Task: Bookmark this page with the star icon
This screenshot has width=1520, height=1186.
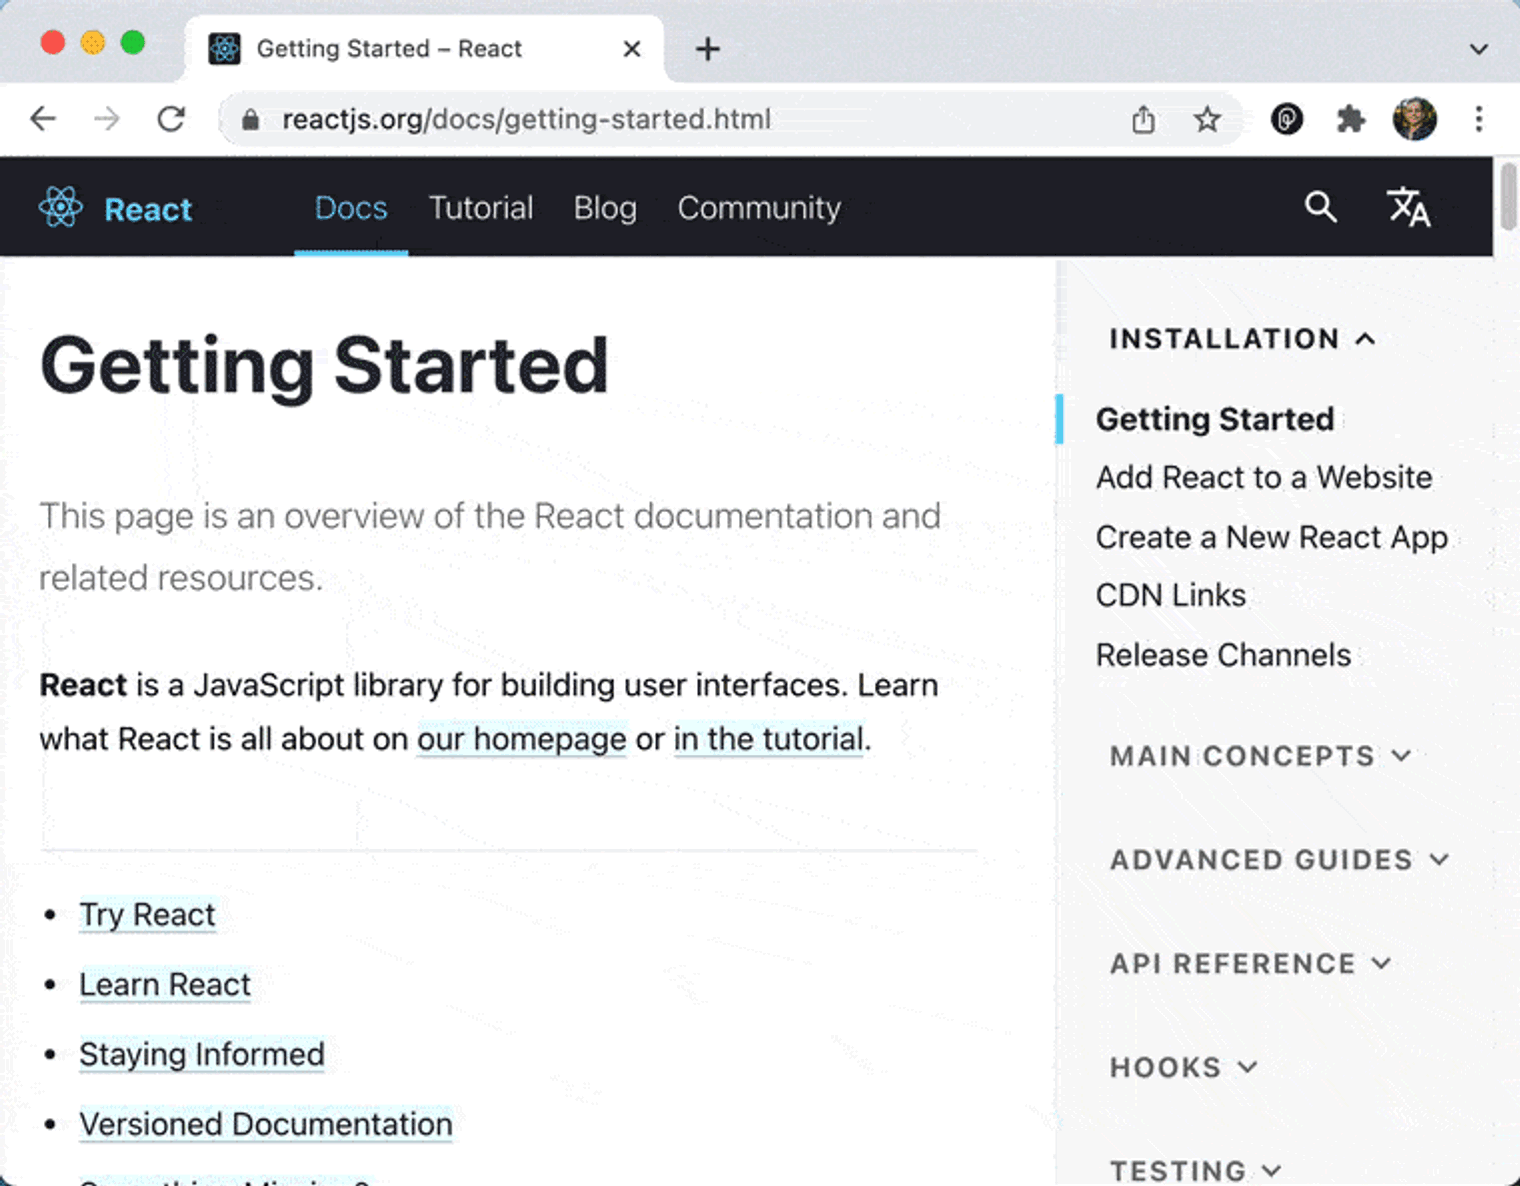Action: tap(1207, 120)
